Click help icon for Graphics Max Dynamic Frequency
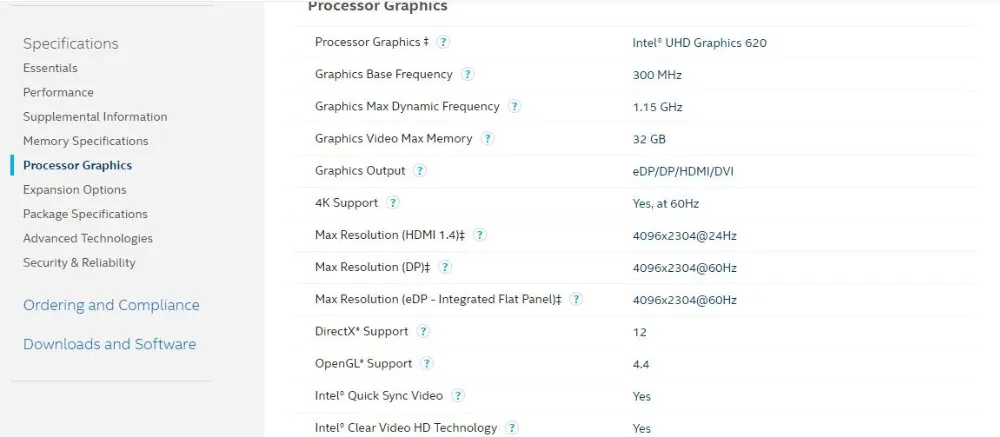This screenshot has width=1000, height=437. (x=514, y=107)
